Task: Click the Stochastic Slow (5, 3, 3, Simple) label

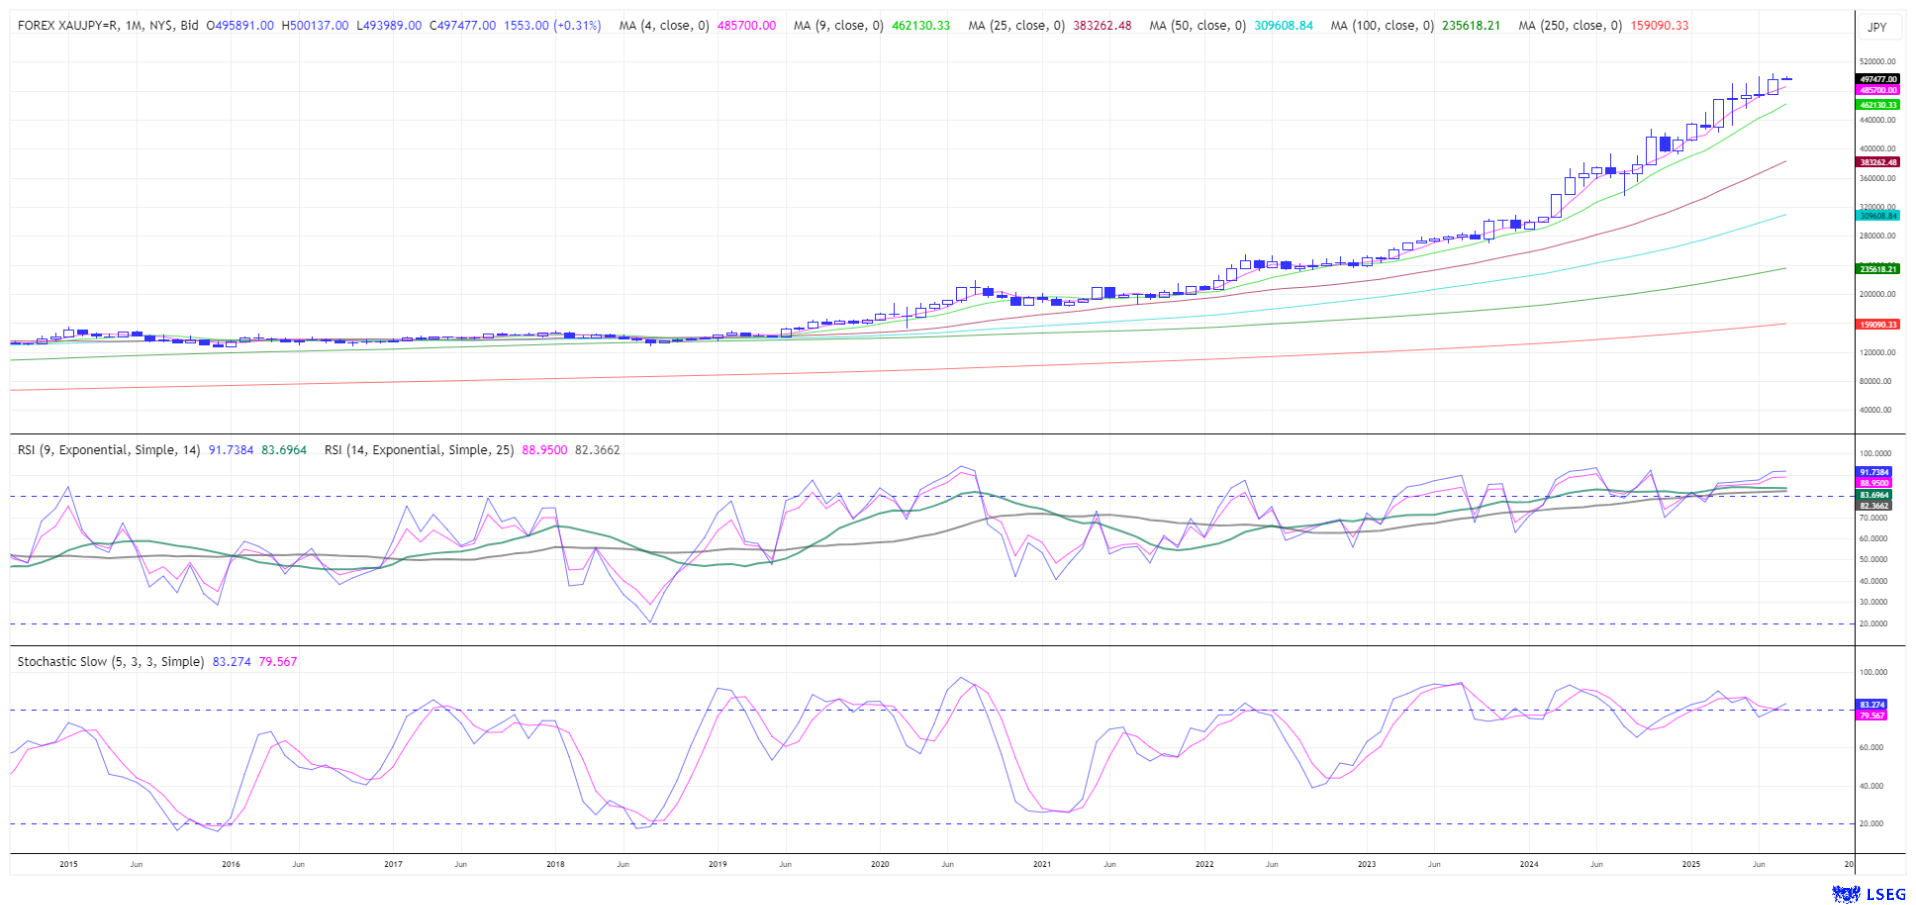Action: 110,662
